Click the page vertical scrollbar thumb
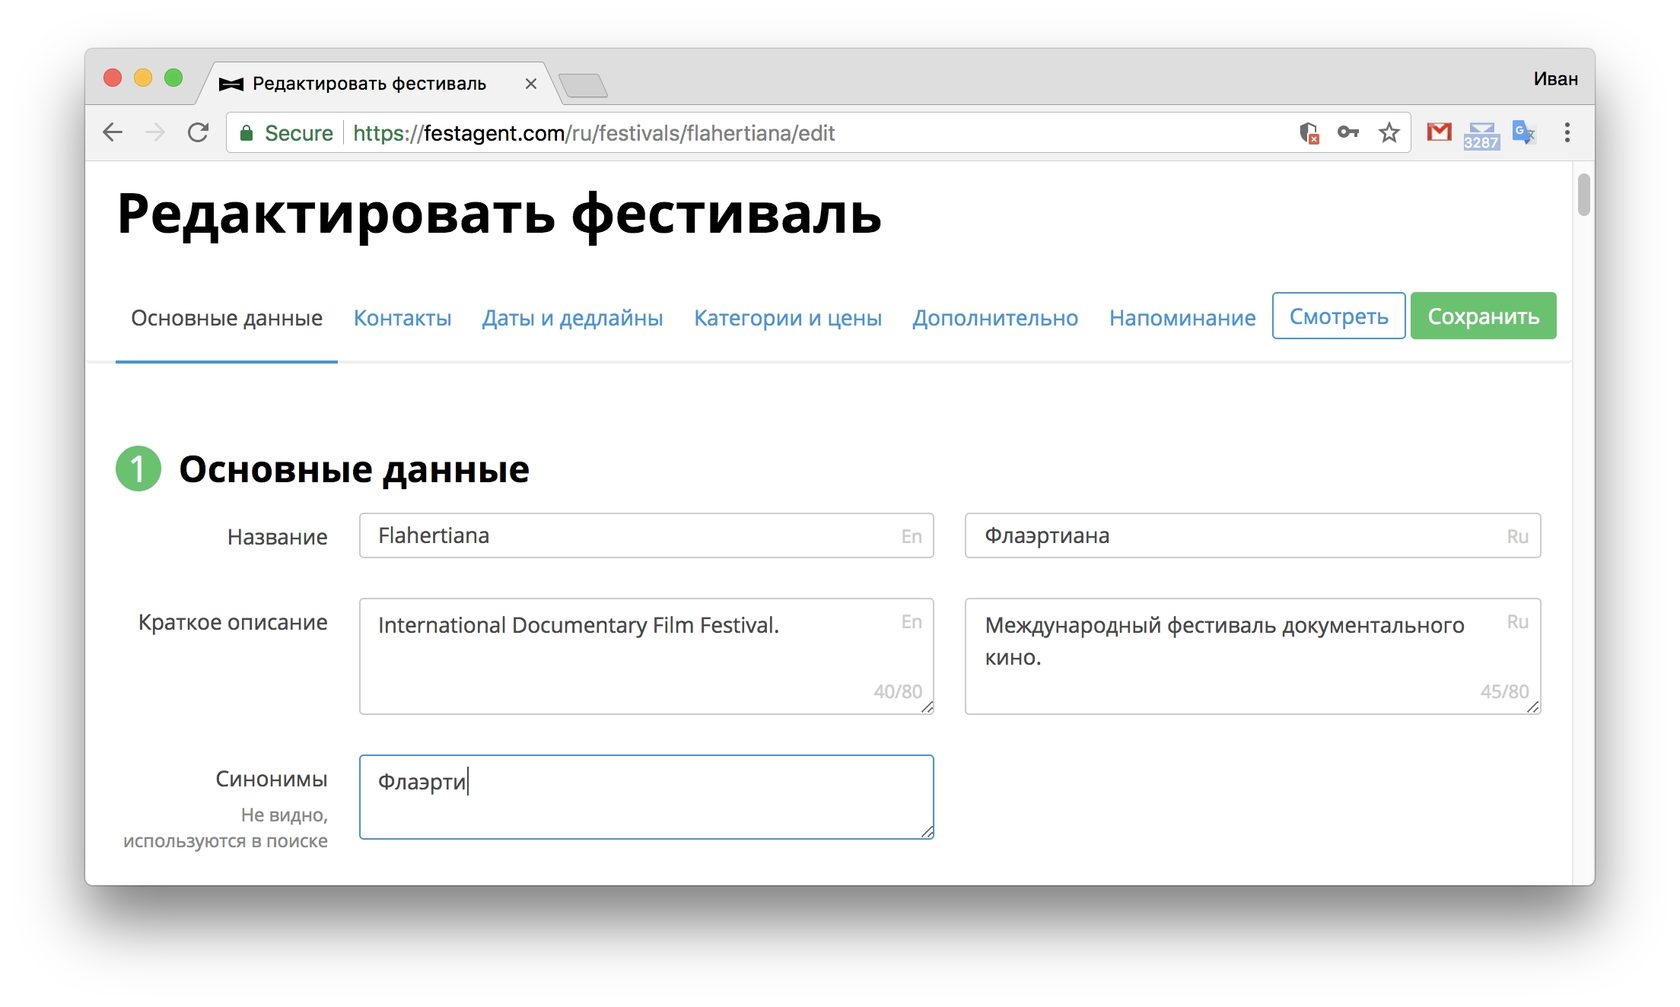Image resolution: width=1680 pixels, height=1007 pixels. [1583, 194]
